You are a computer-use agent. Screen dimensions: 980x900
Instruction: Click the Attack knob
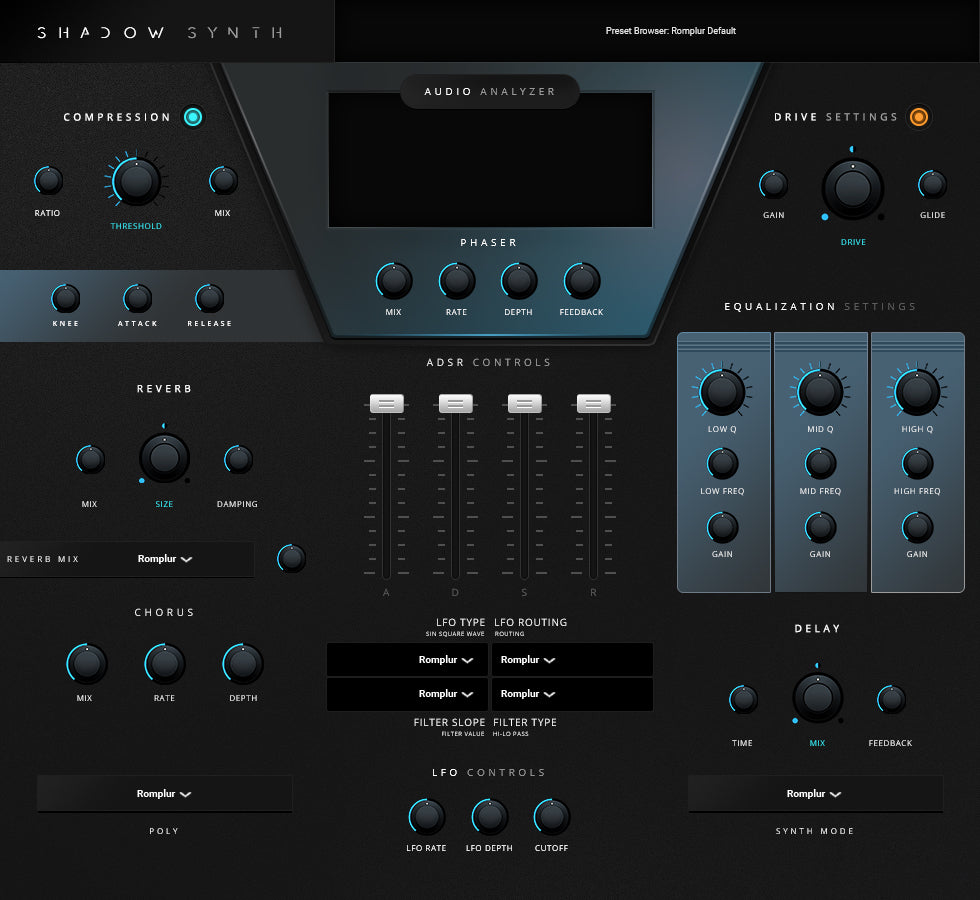(138, 299)
